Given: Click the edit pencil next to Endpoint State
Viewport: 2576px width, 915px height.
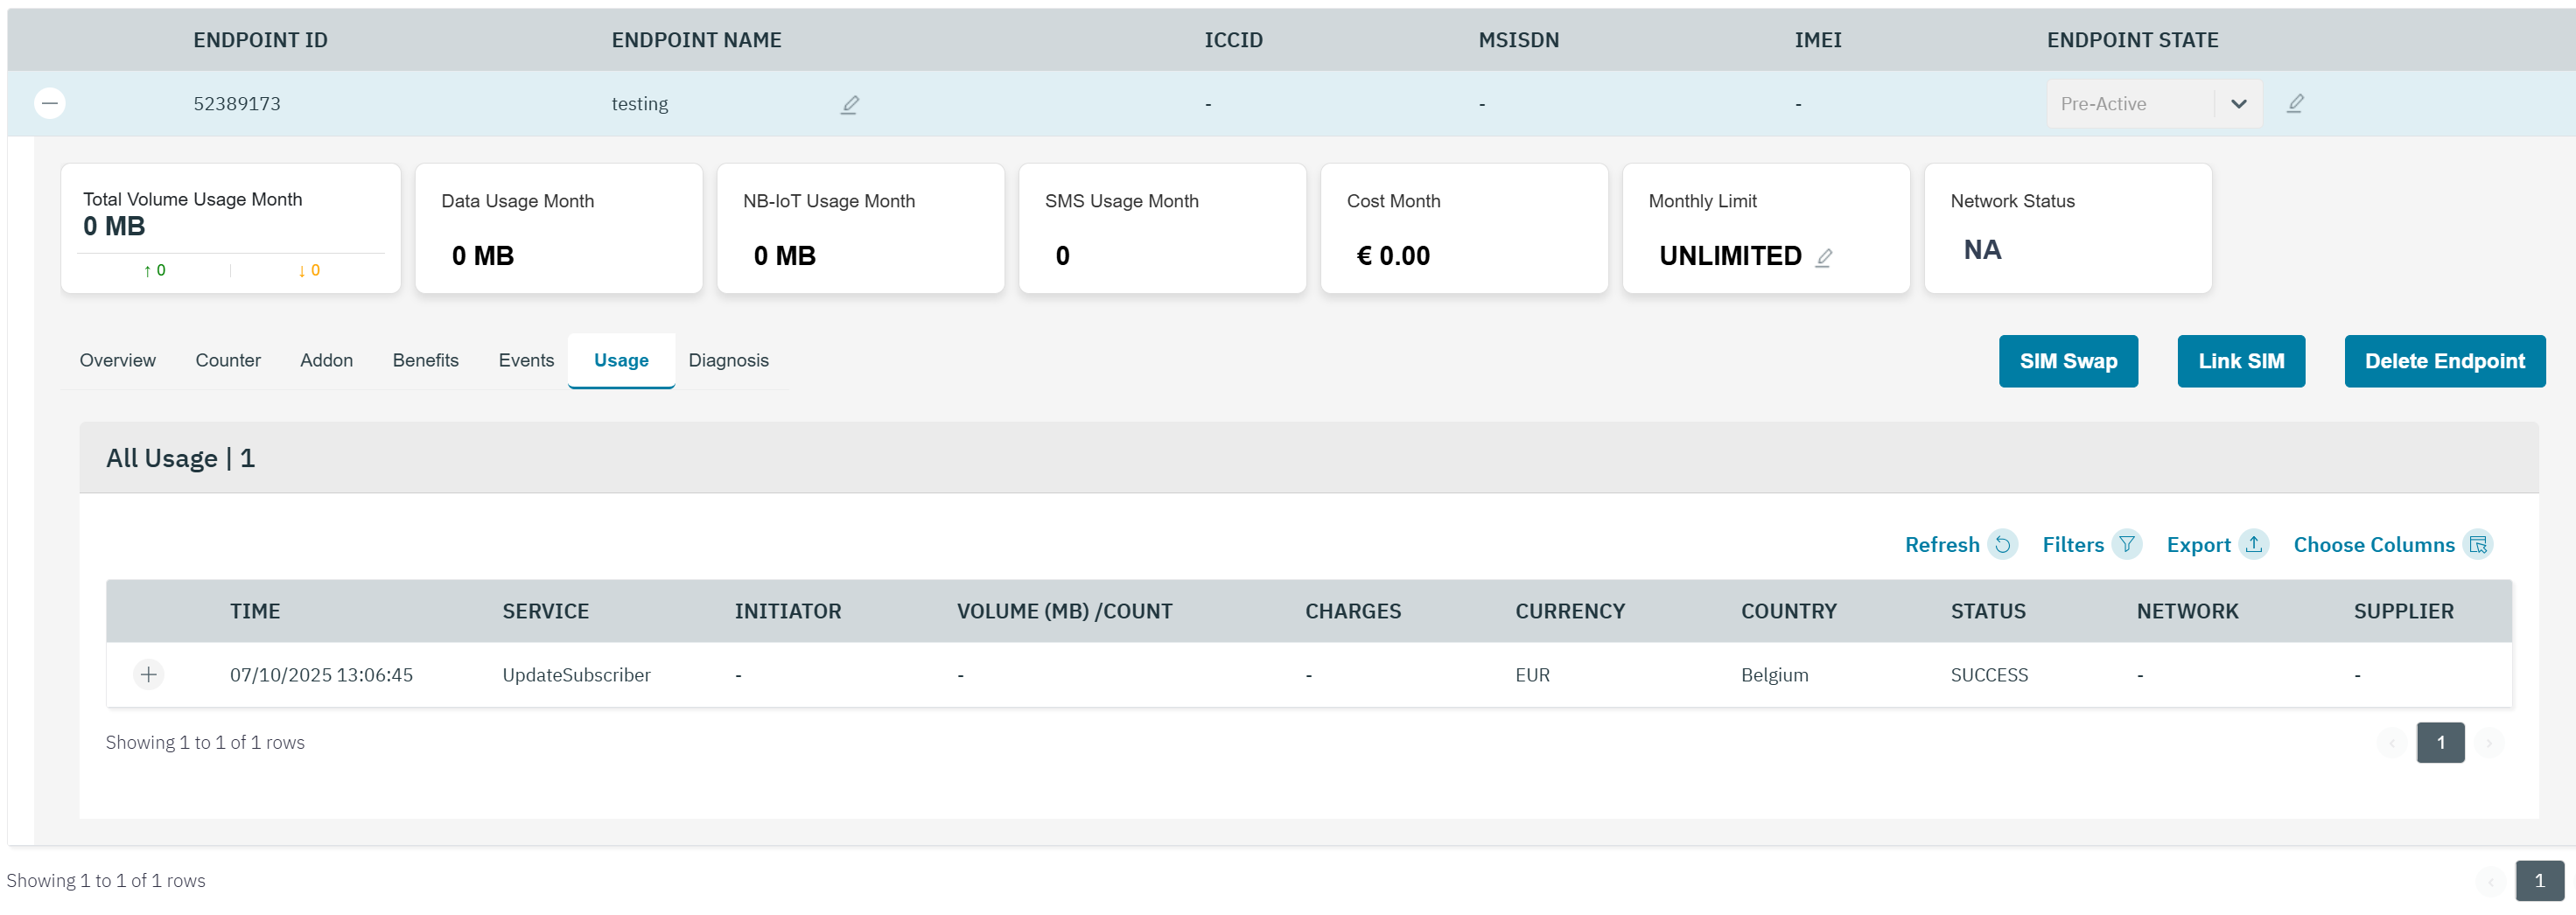Looking at the screenshot, I should coord(2295,103).
